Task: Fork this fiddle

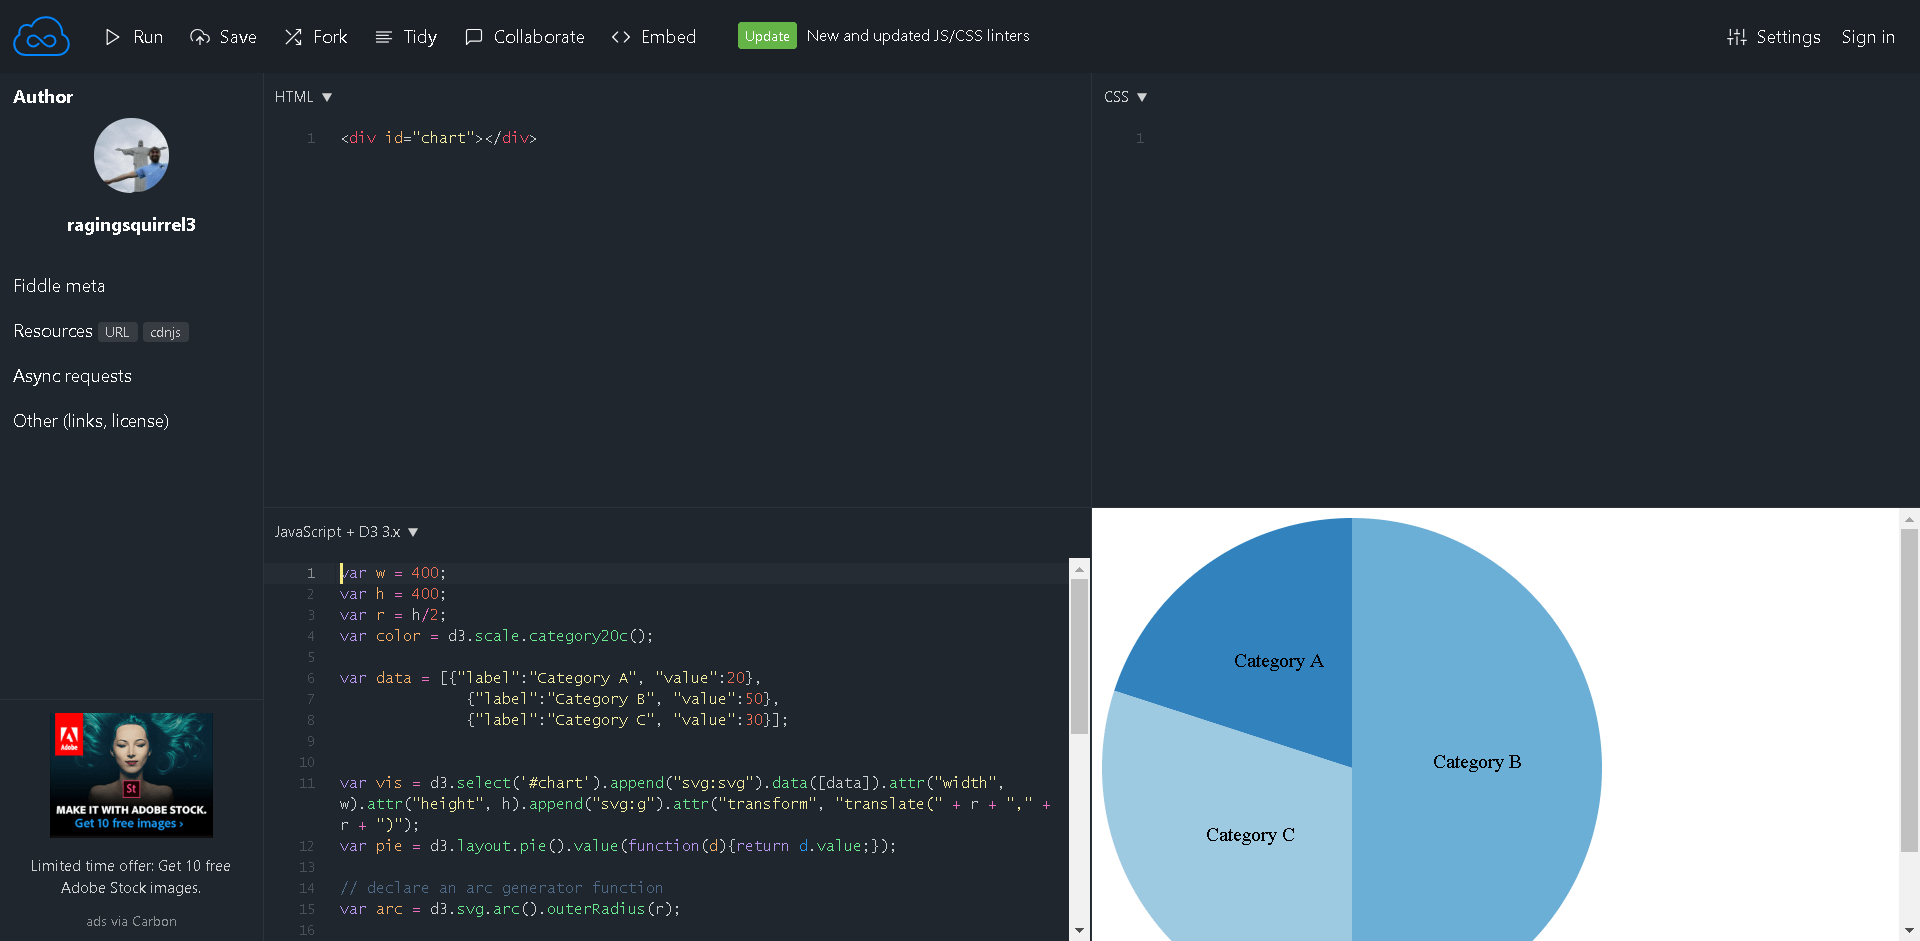Action: tap(316, 37)
